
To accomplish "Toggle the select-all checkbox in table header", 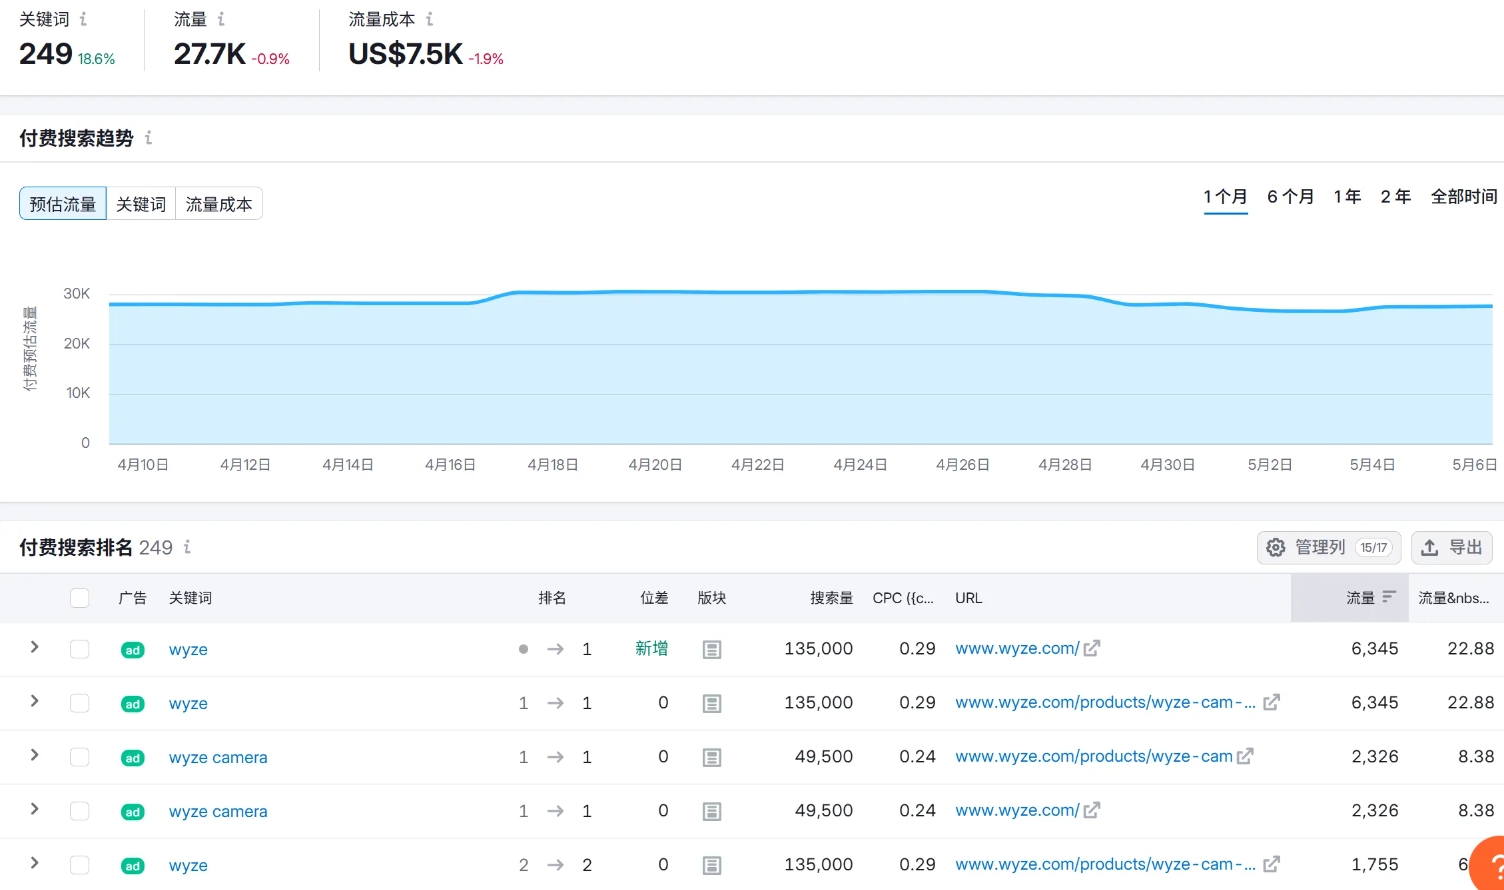I will click(80, 598).
